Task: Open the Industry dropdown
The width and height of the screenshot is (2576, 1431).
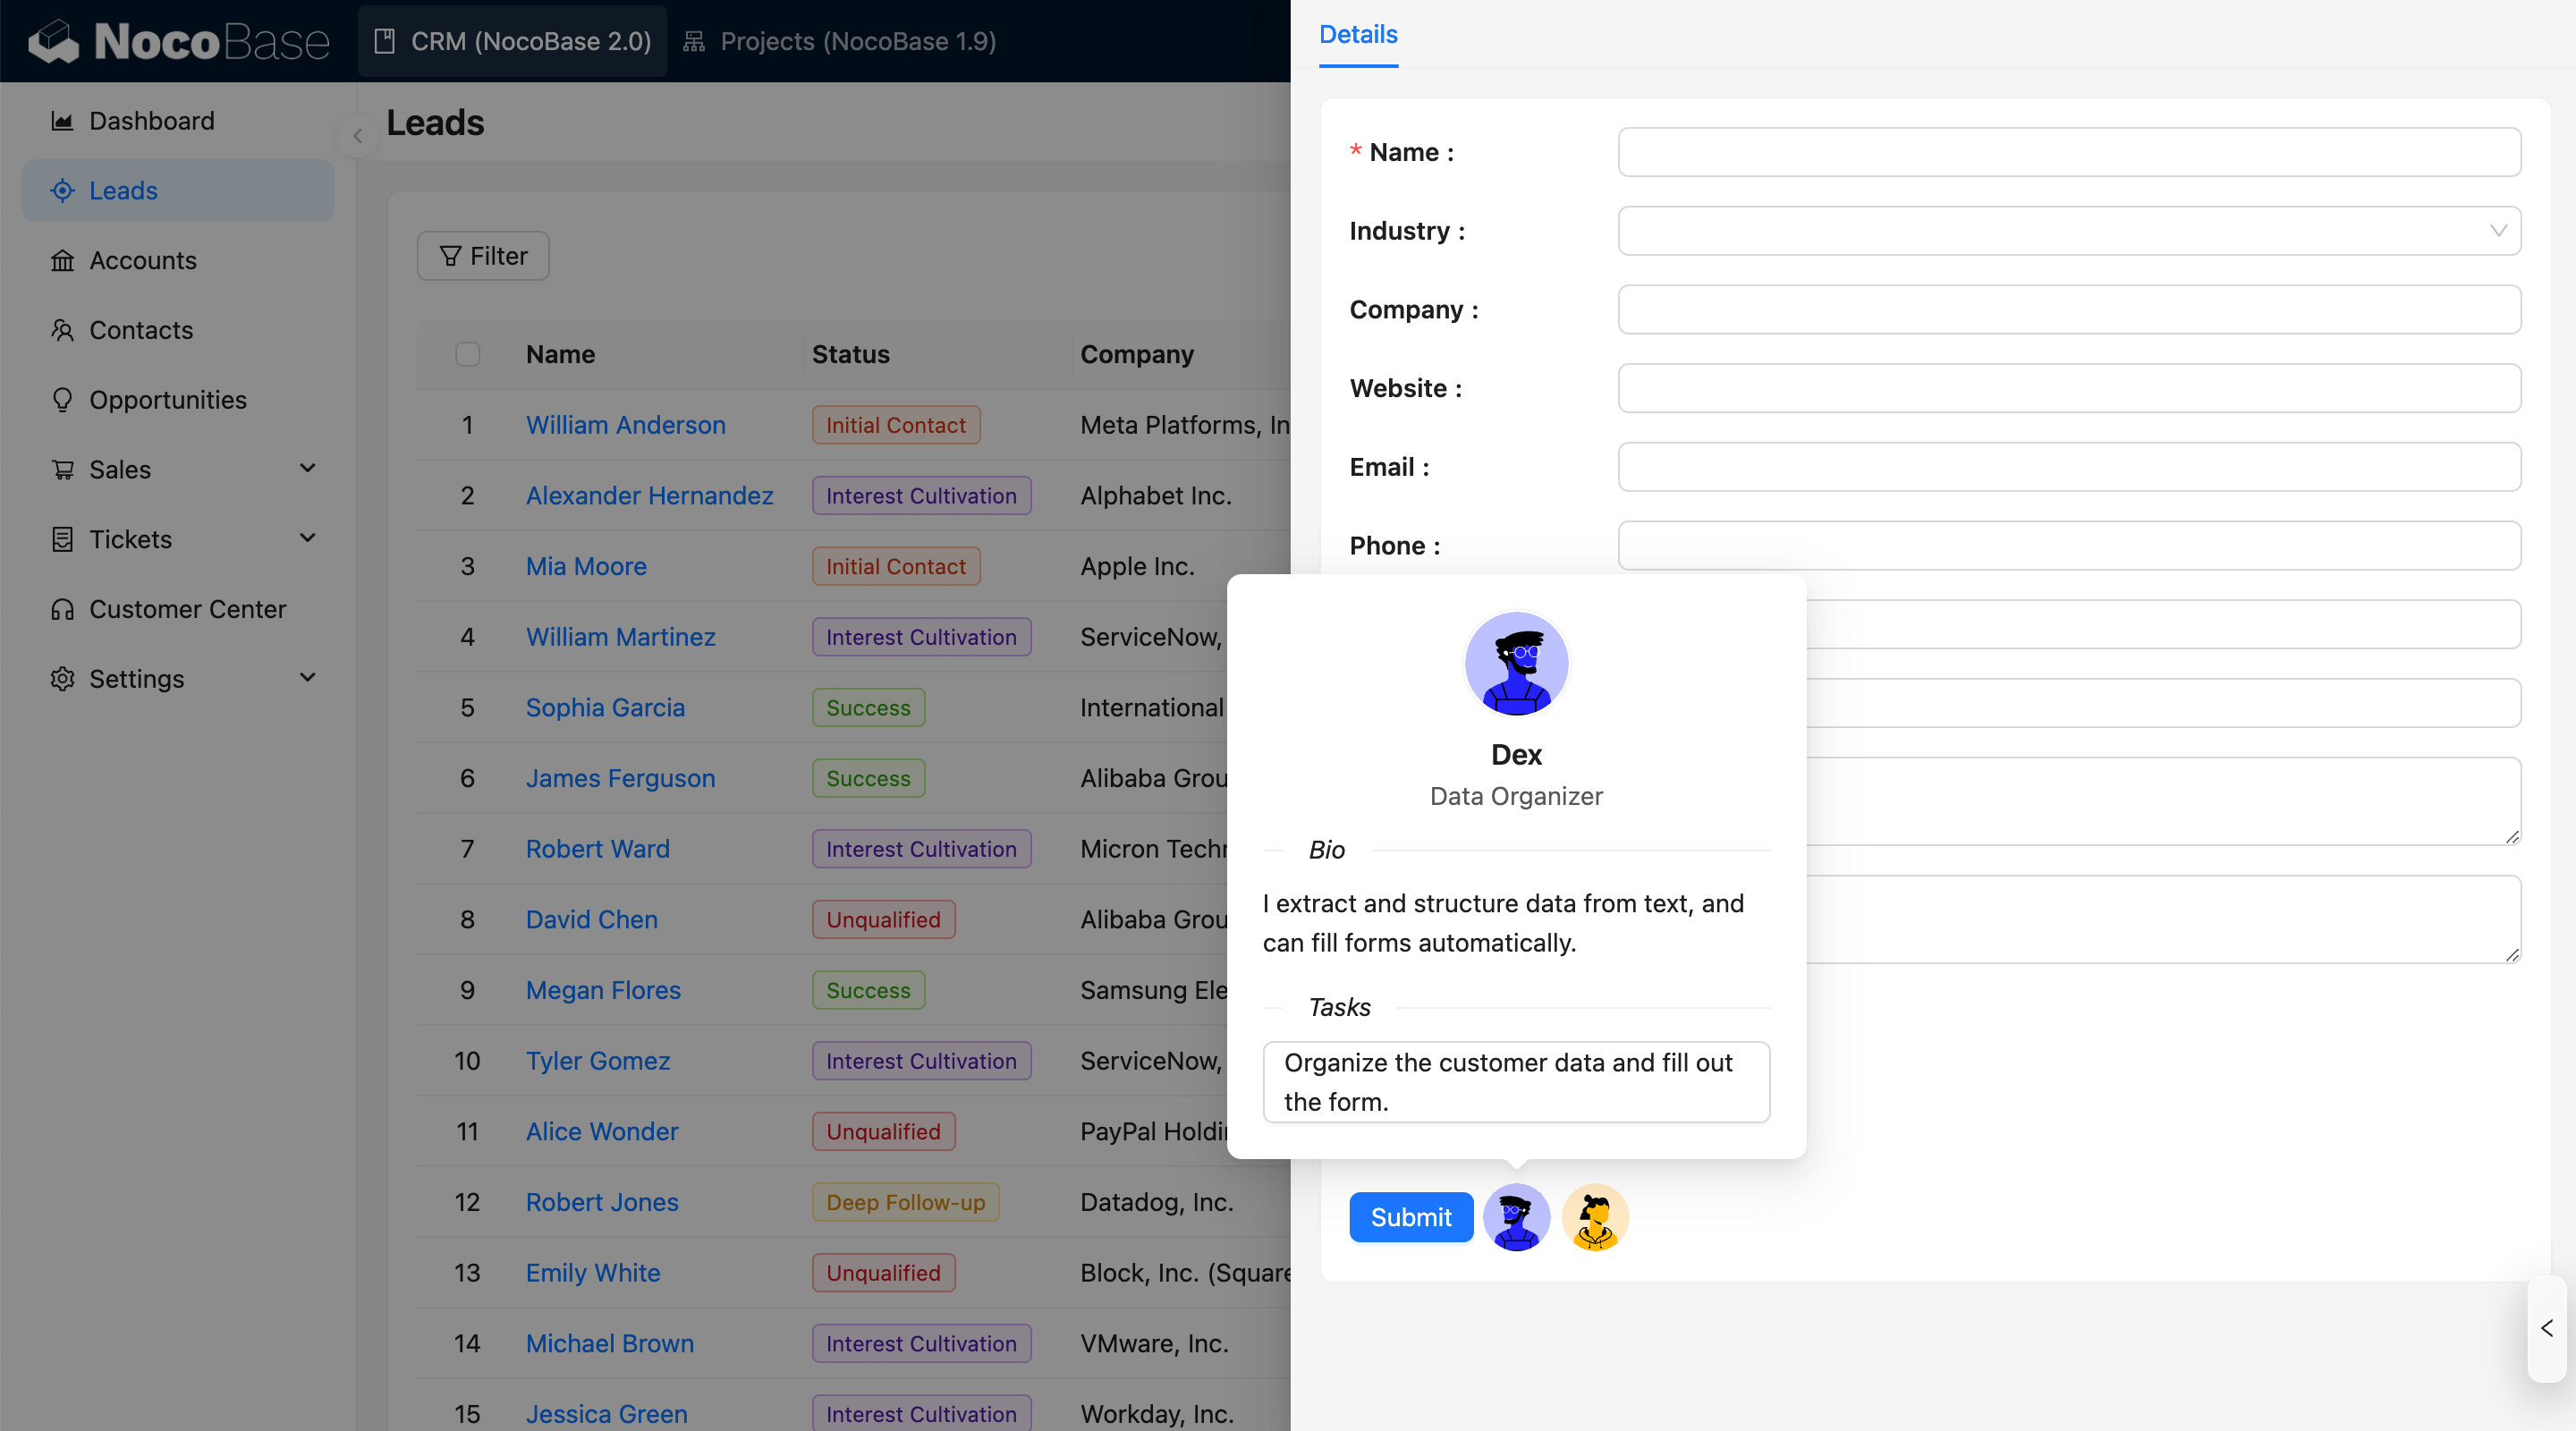Action: [x=2068, y=231]
